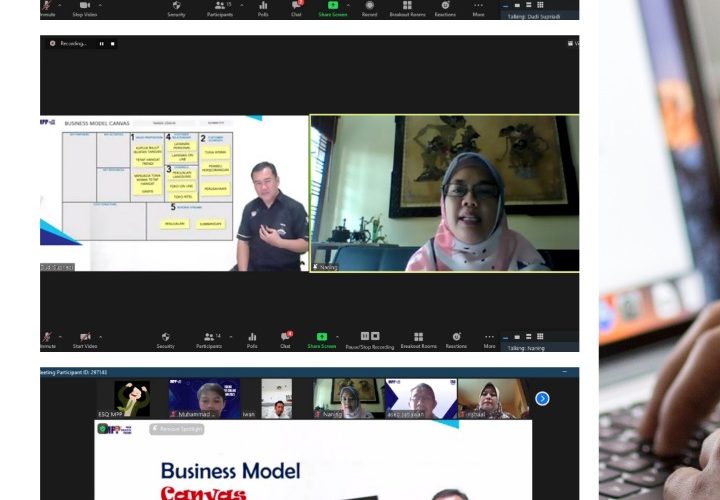Viewport: 720px width, 500px height.
Task: Expand the caret beside the 15 Participants icon
Action: point(237,5)
